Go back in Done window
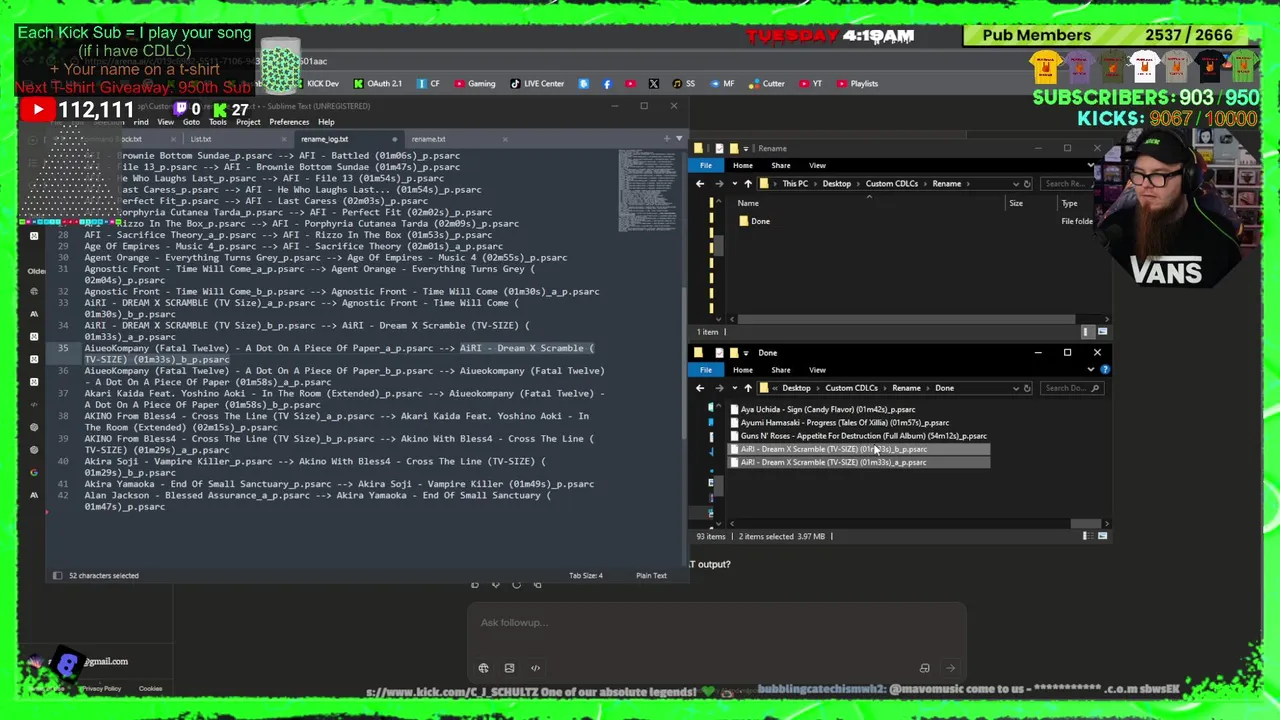 (700, 388)
